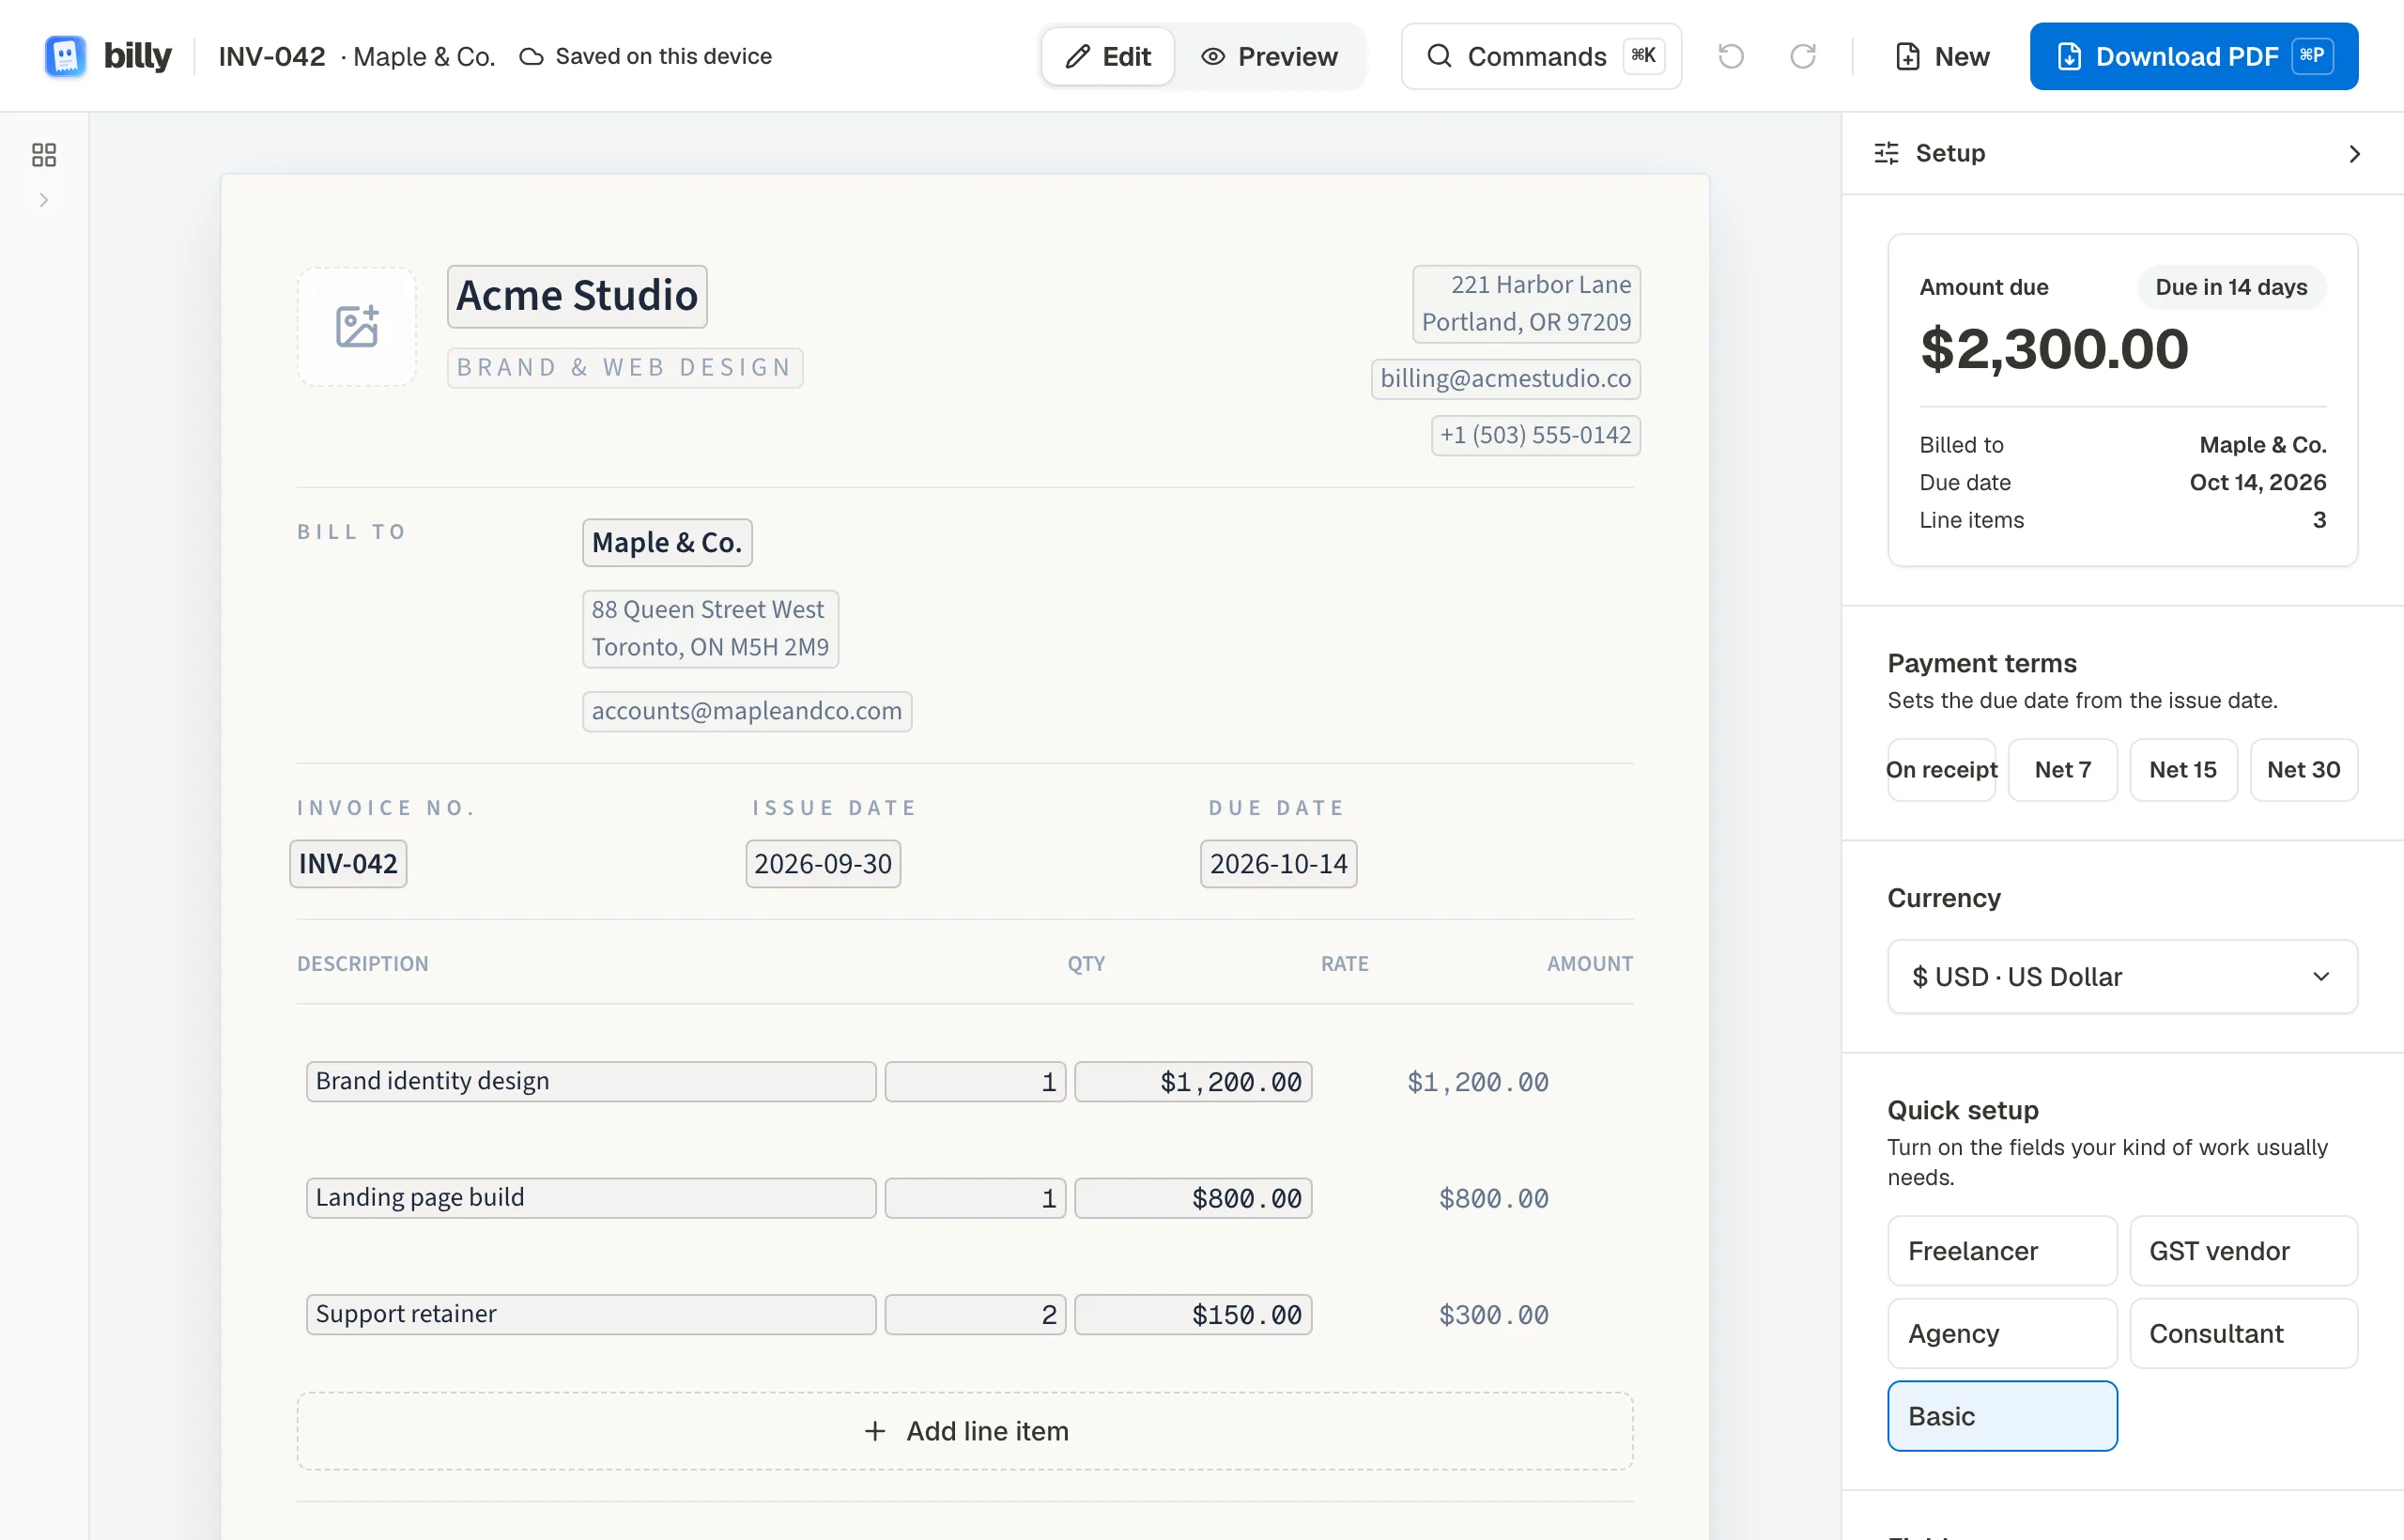Click the $800.00 rate field

tap(1193, 1198)
